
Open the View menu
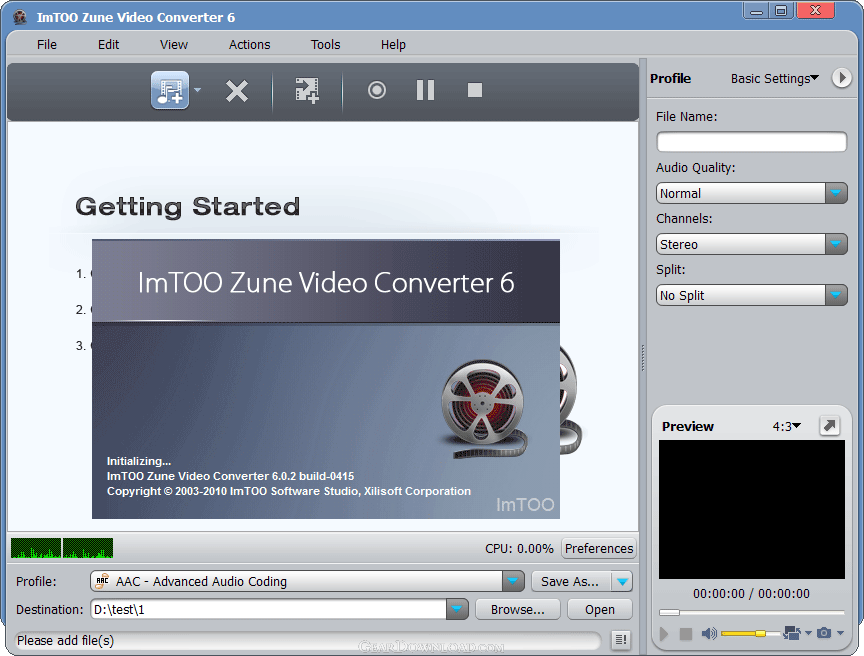pos(174,45)
